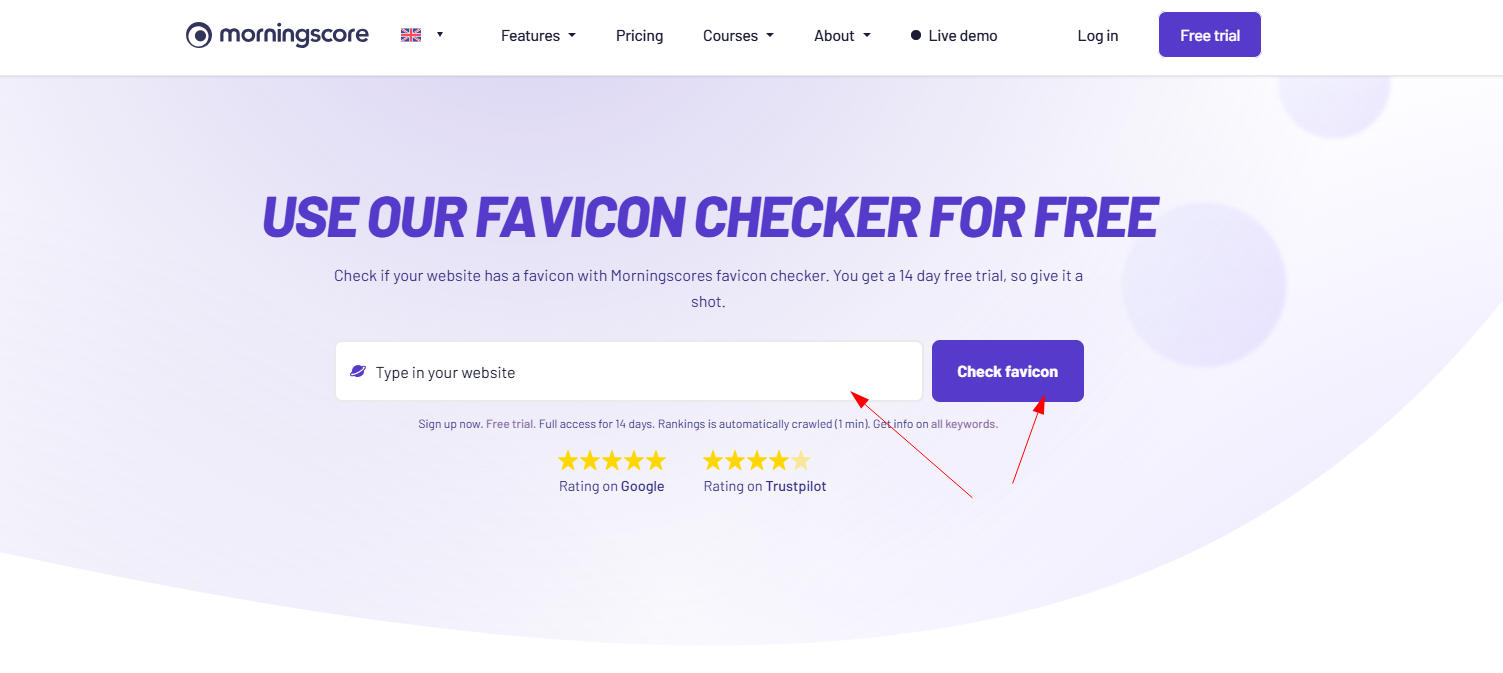This screenshot has width=1503, height=673.
Task: Open the Live demo menu item
Action: click(962, 35)
